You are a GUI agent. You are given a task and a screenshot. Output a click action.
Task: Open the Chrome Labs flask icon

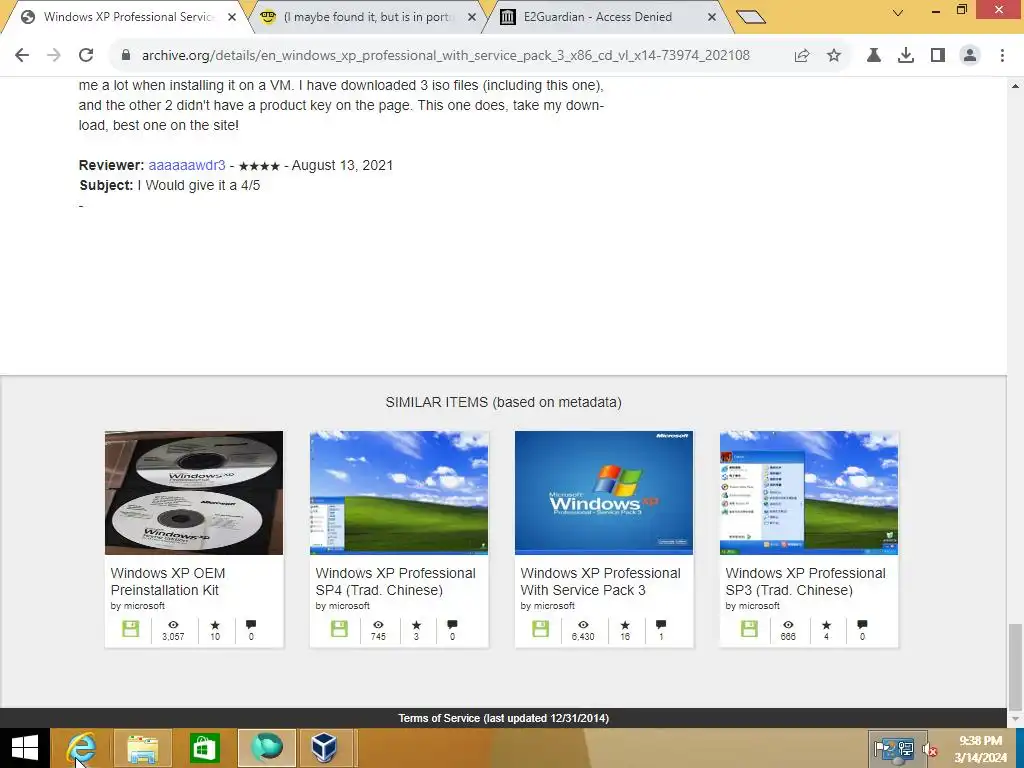[874, 56]
